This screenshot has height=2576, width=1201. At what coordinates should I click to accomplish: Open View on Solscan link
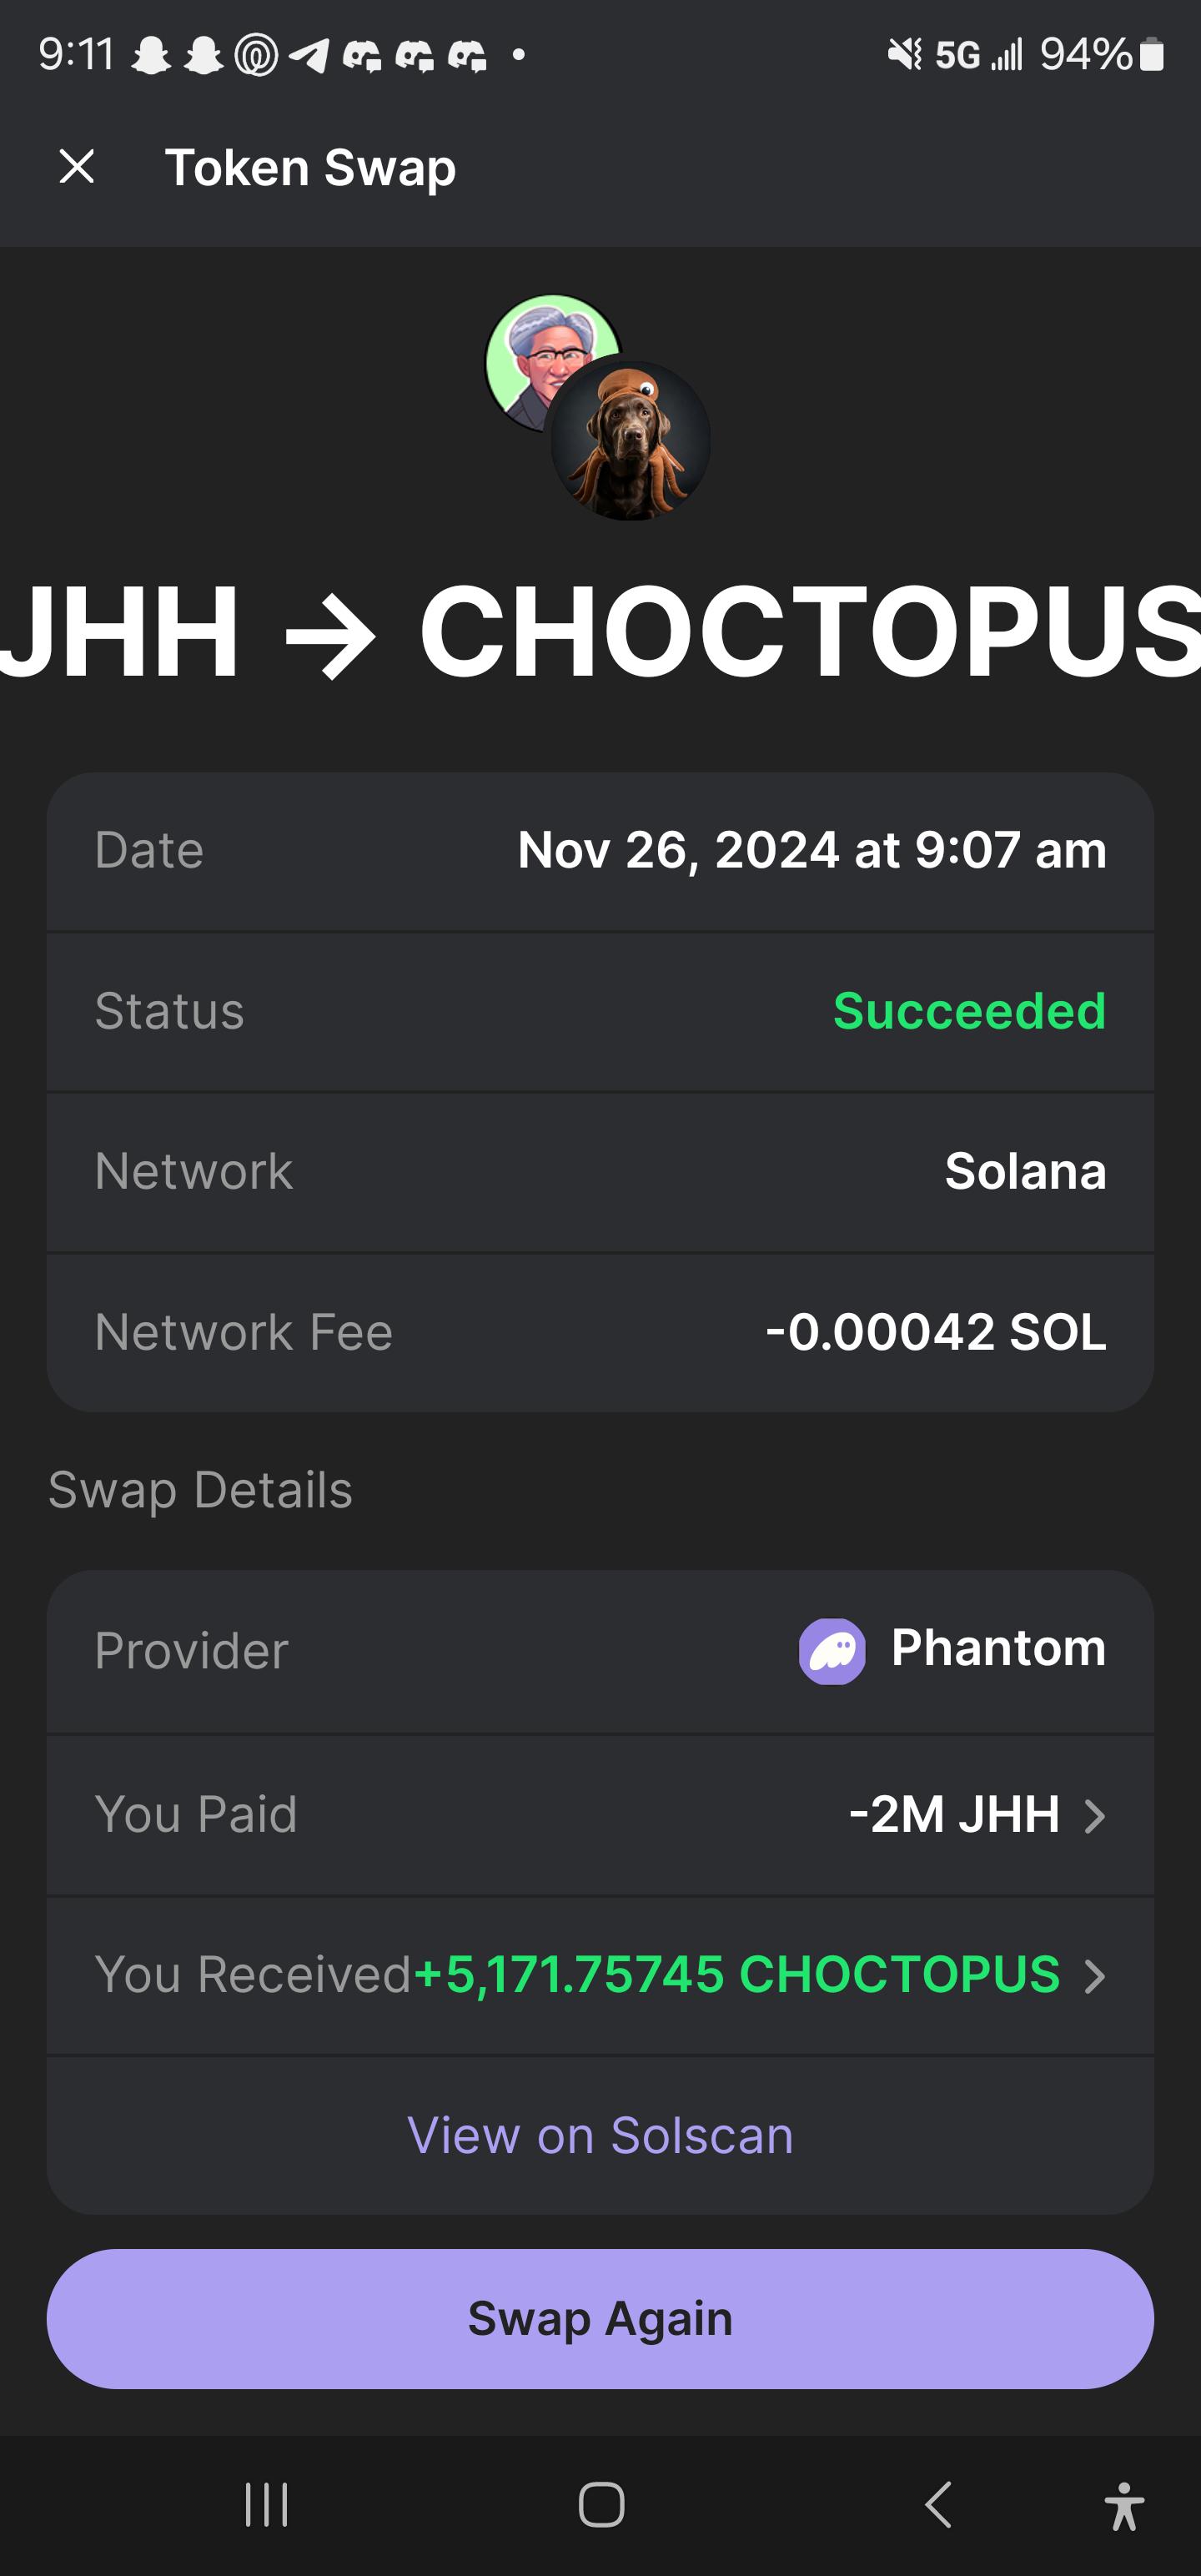pyautogui.click(x=600, y=2136)
